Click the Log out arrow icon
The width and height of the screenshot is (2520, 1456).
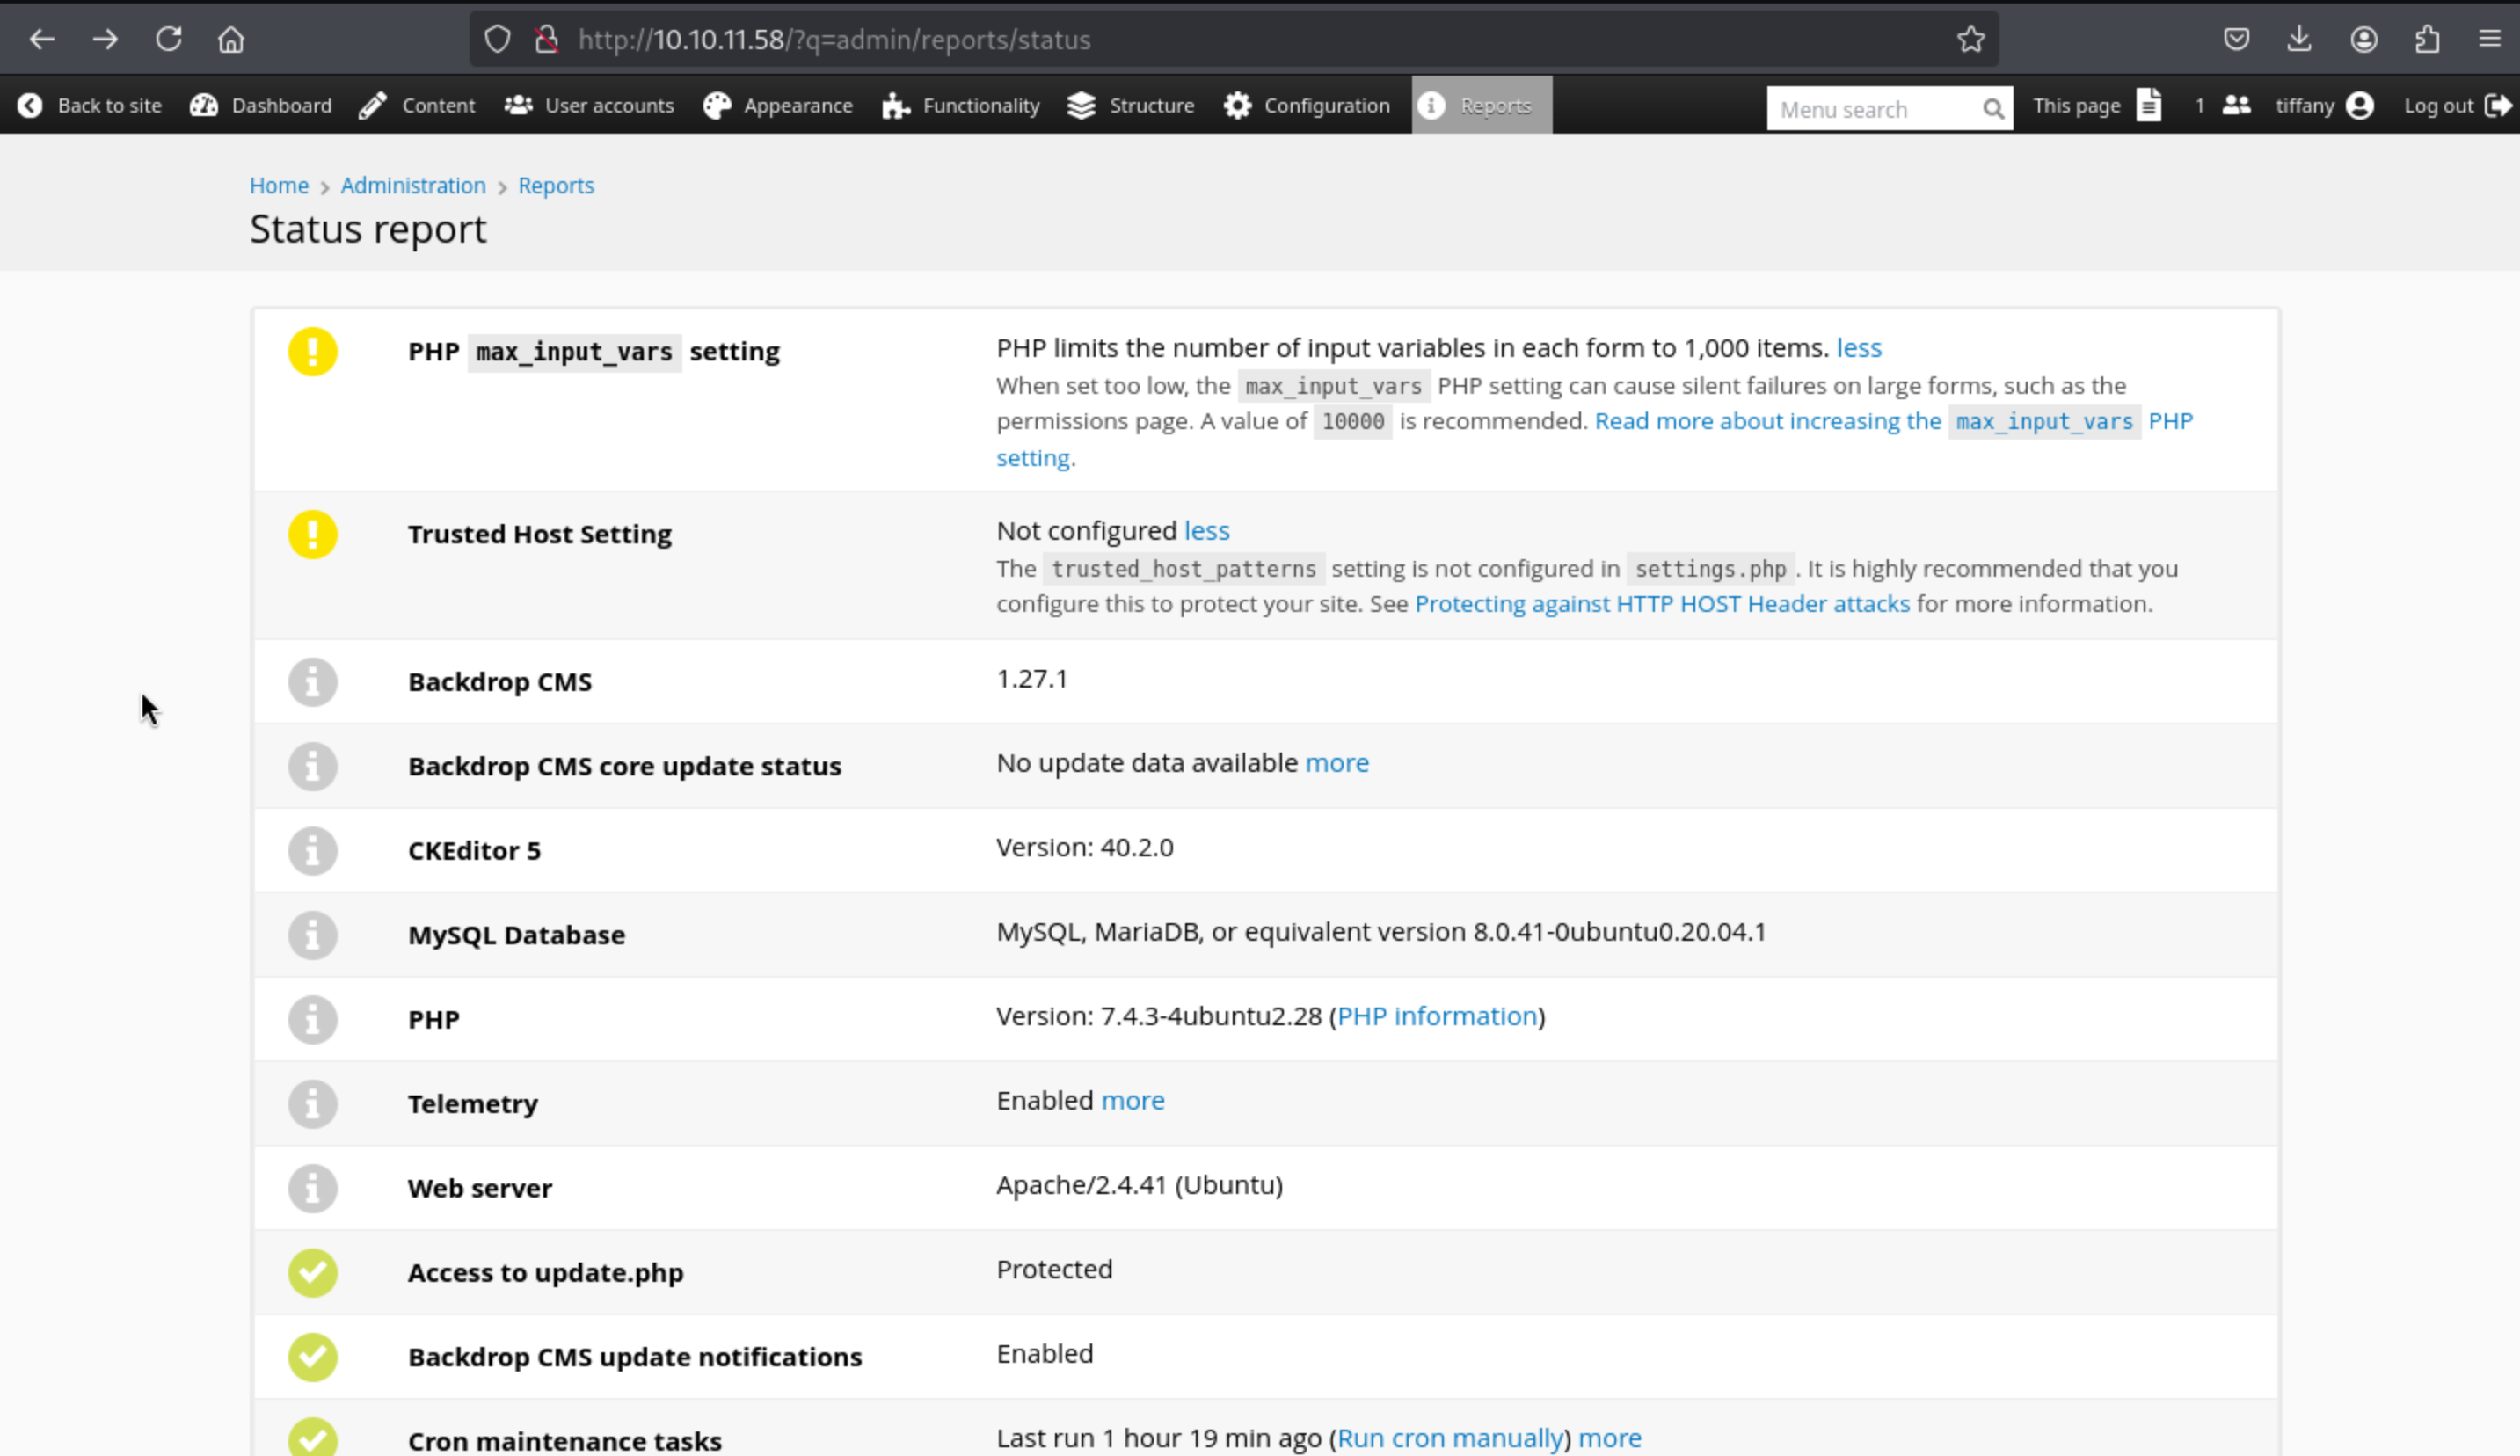tap(2498, 105)
